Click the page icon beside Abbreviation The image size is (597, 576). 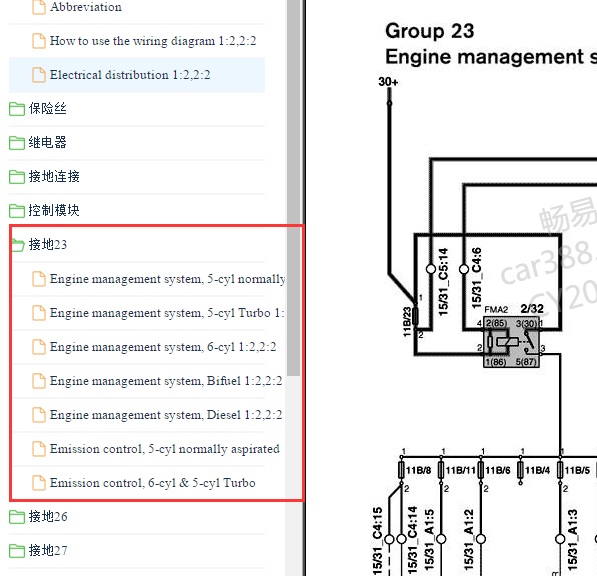(x=38, y=7)
